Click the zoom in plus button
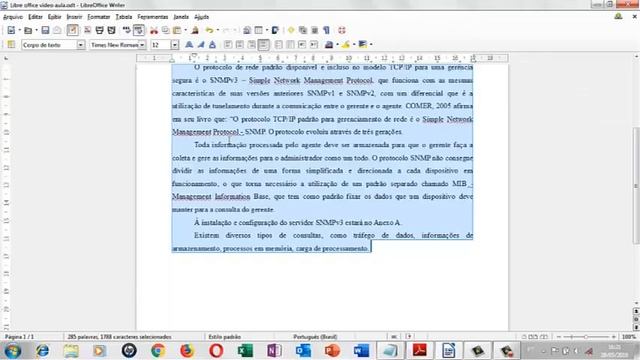The height and width of the screenshot is (360, 640). (613, 337)
